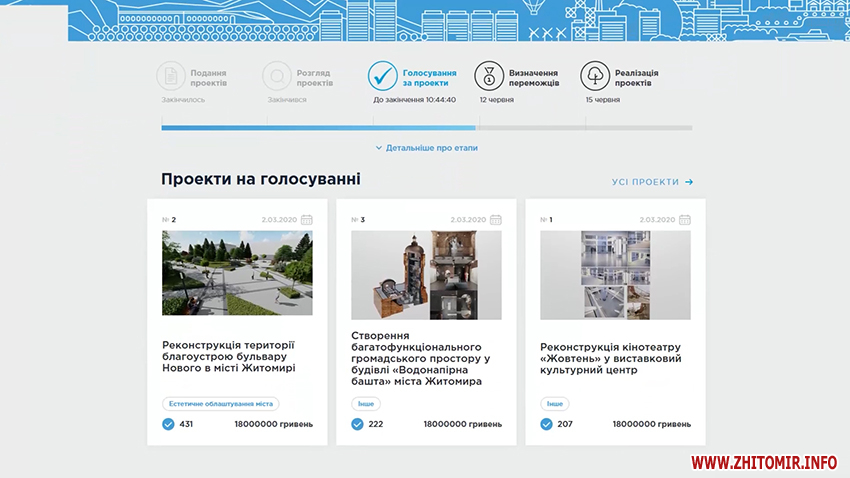Click calendar icon on project № 3 card
The width and height of the screenshot is (850, 478).
[x=495, y=219]
